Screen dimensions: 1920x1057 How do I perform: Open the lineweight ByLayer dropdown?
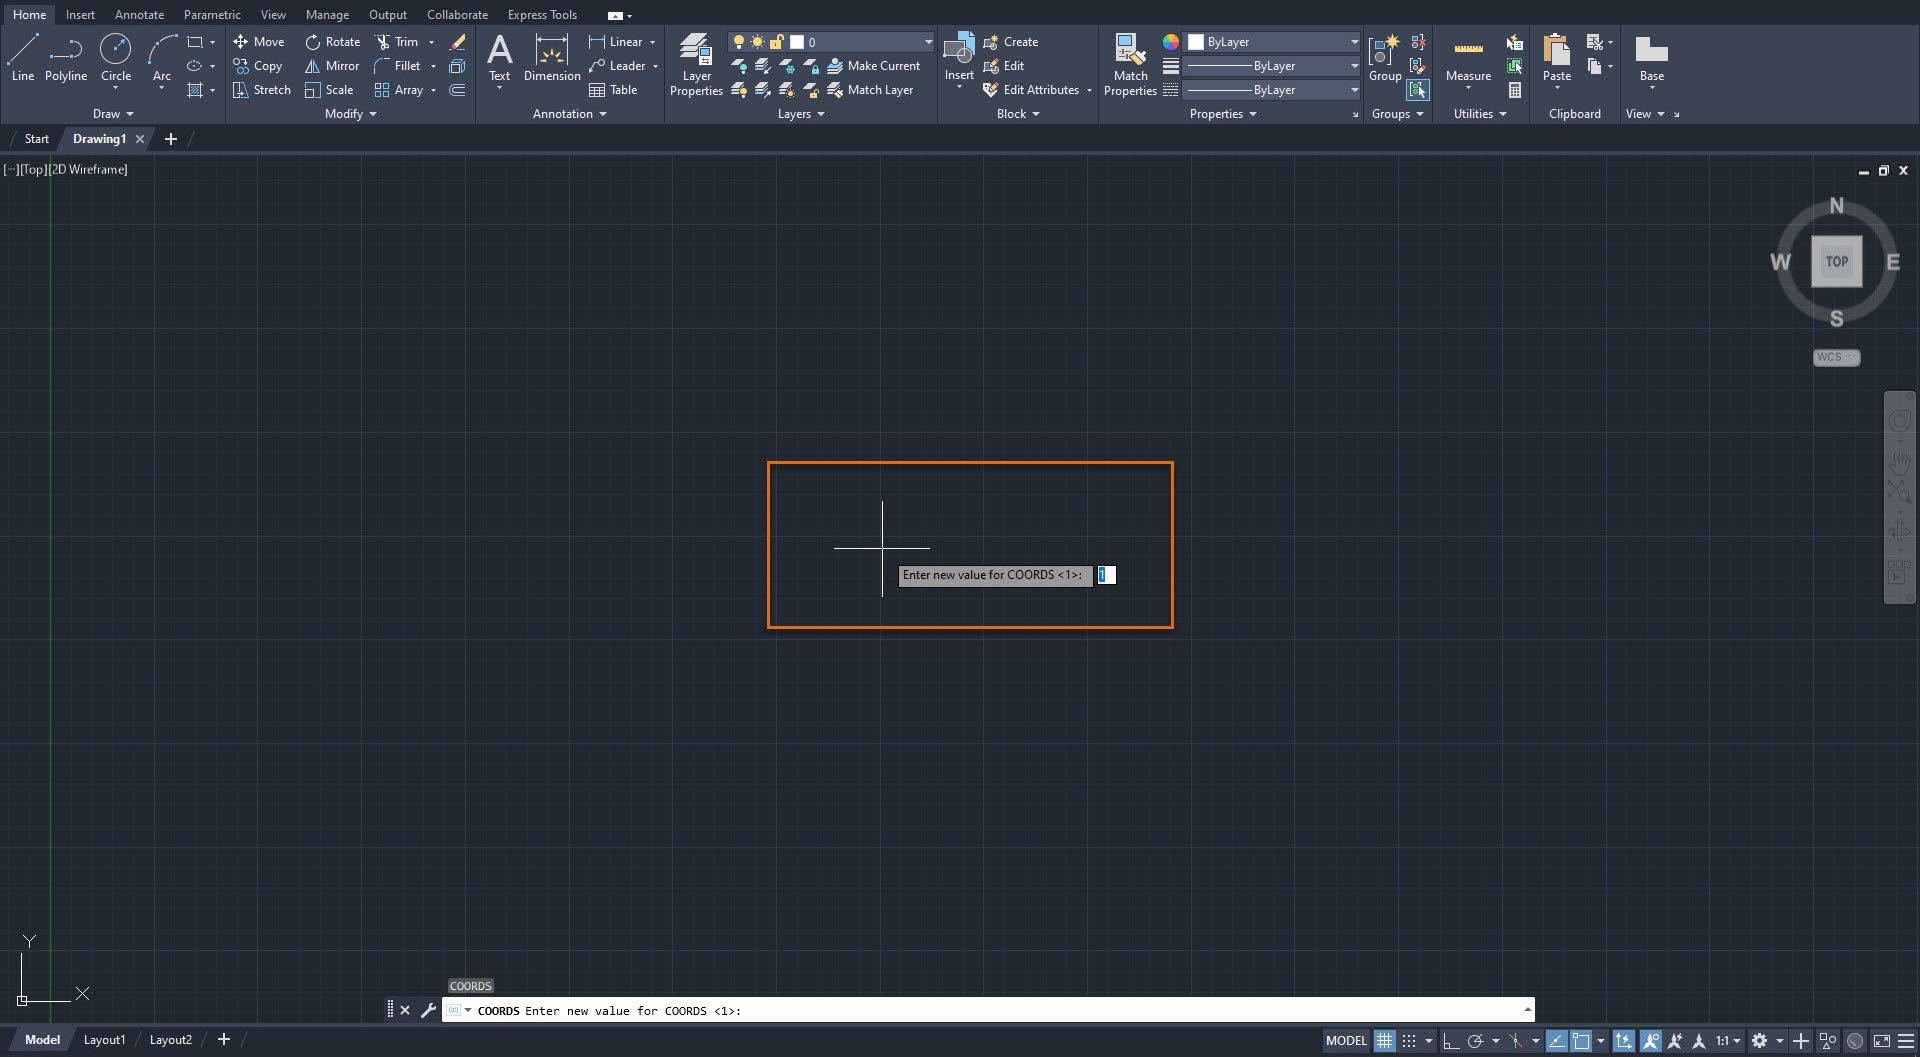1272,66
